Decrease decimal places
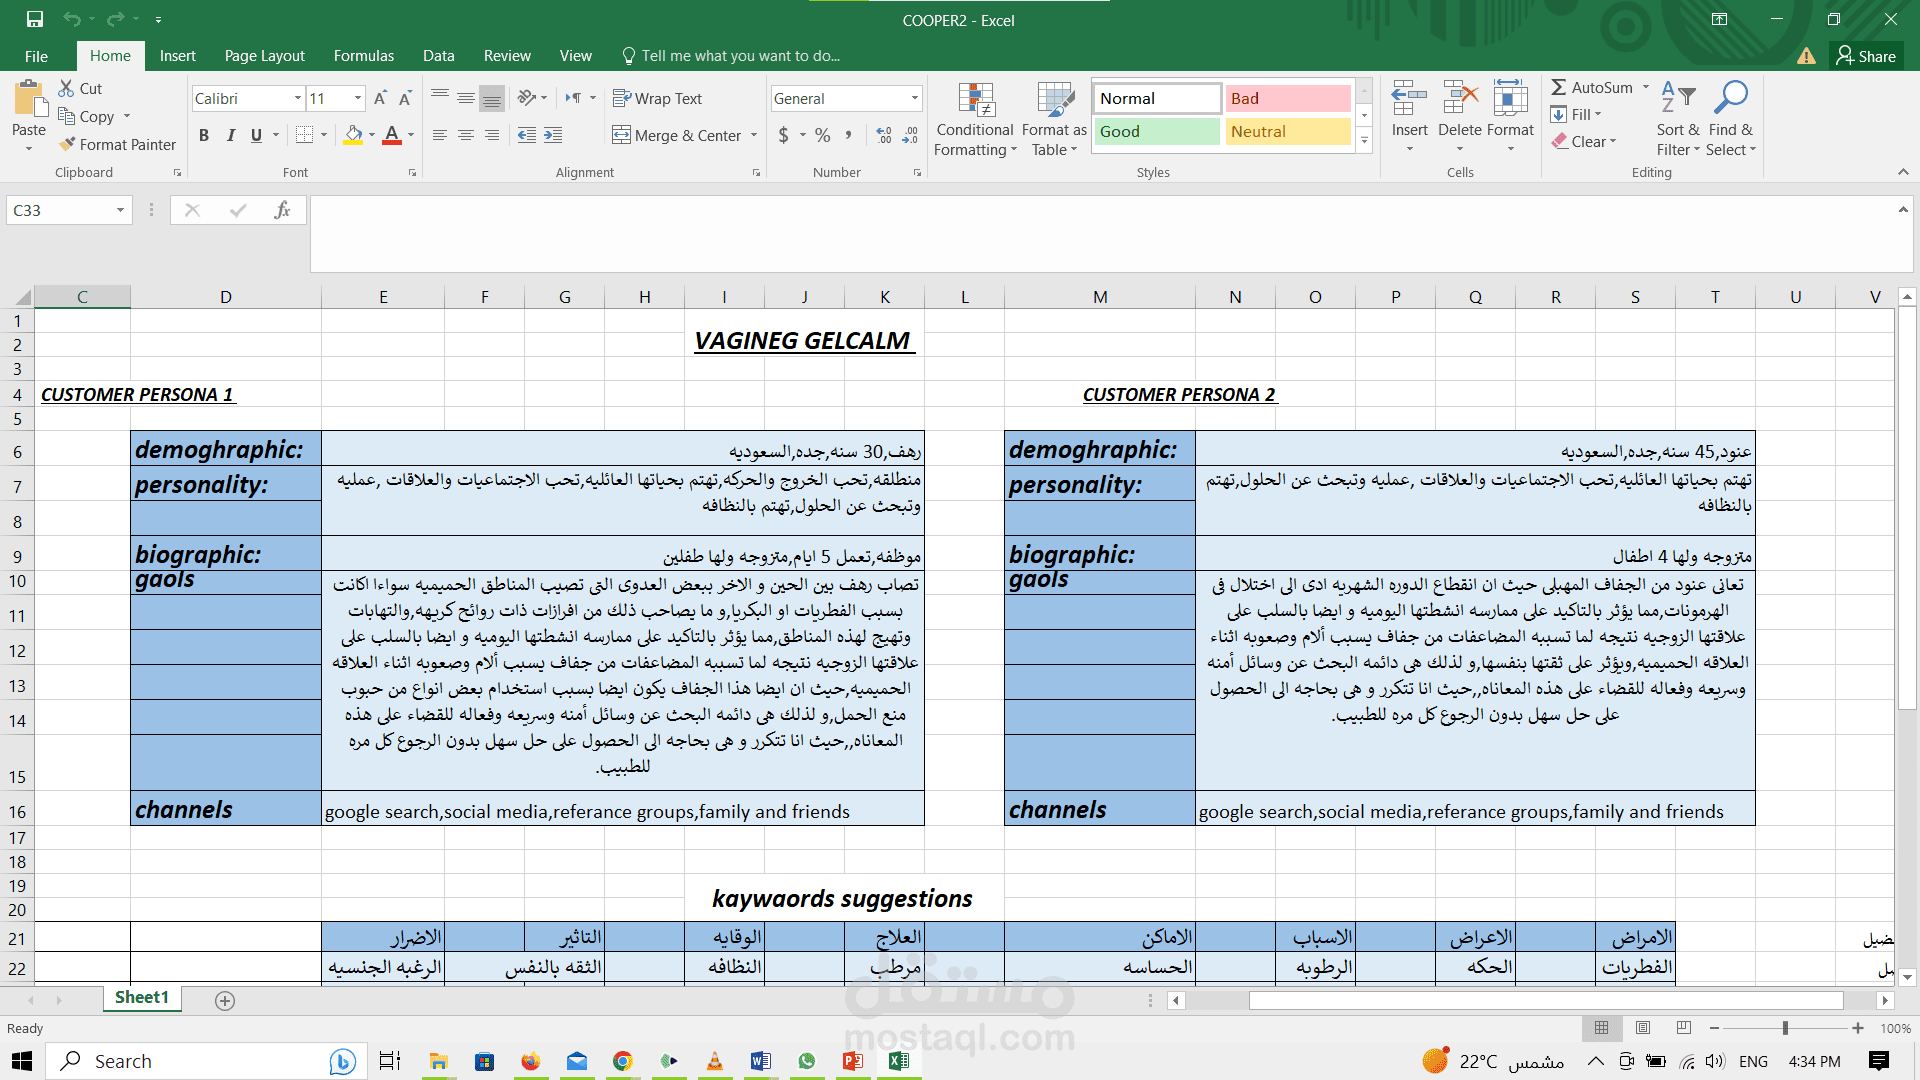Viewport: 1920px width, 1080px height. [x=910, y=135]
